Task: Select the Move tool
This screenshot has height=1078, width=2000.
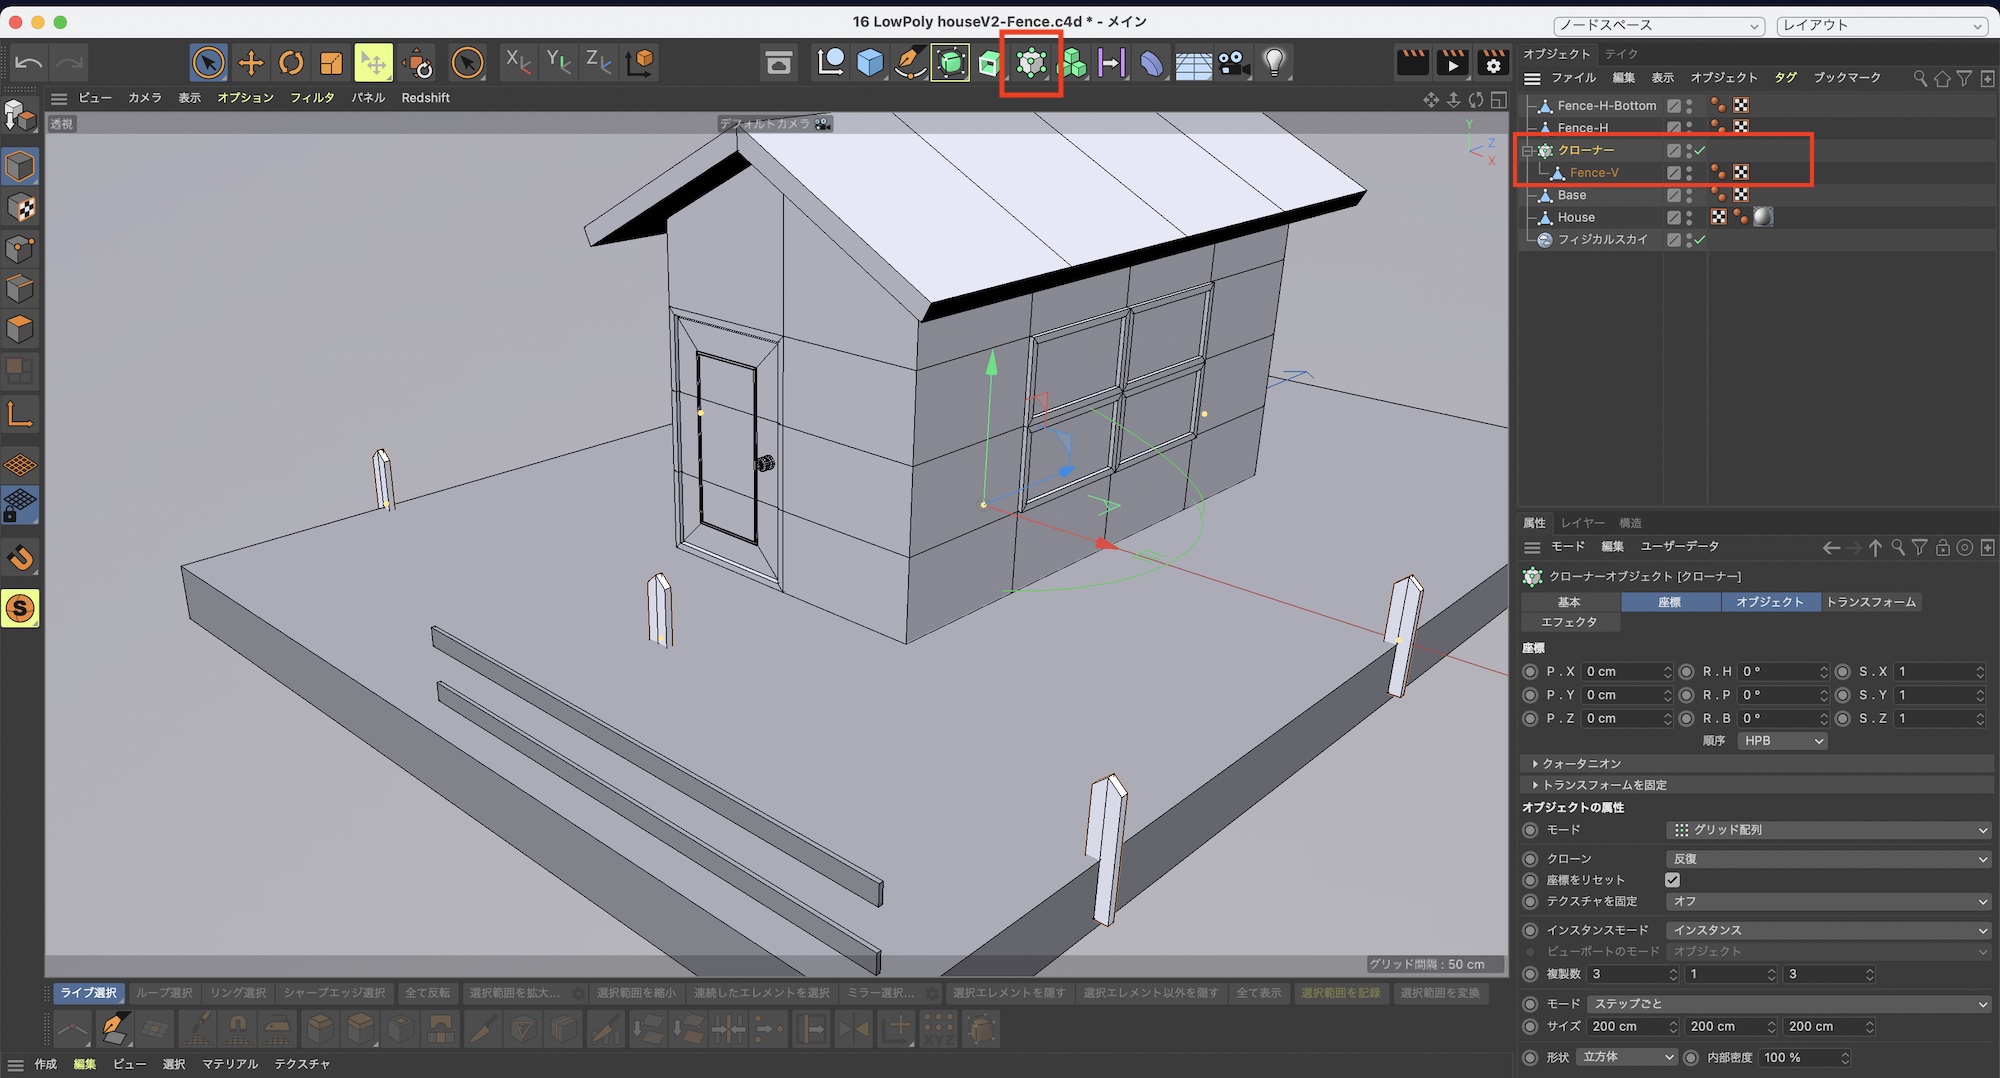Action: pos(250,63)
